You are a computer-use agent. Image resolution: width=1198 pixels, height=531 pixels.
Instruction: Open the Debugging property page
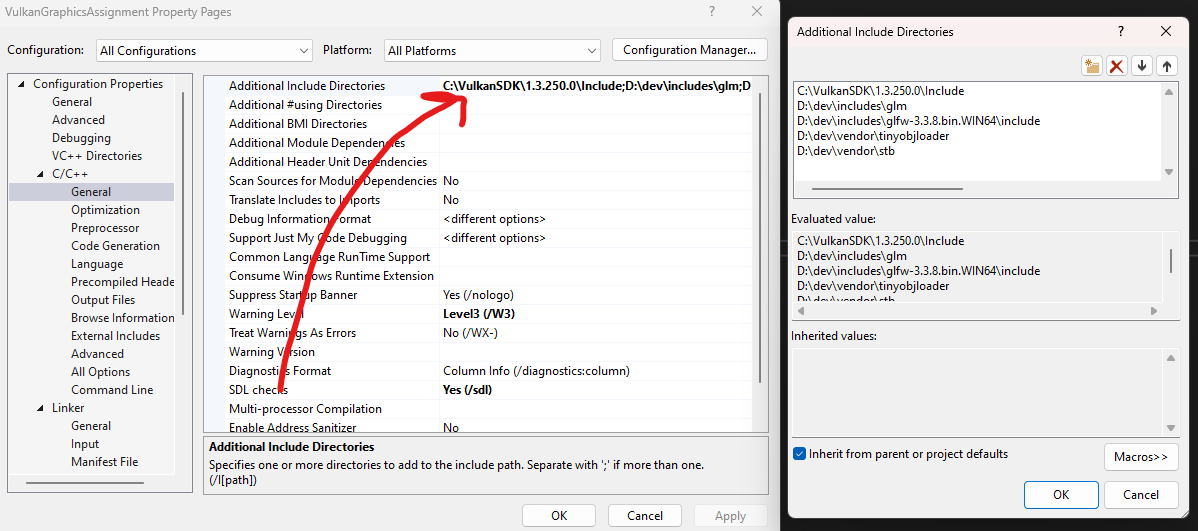click(81, 138)
